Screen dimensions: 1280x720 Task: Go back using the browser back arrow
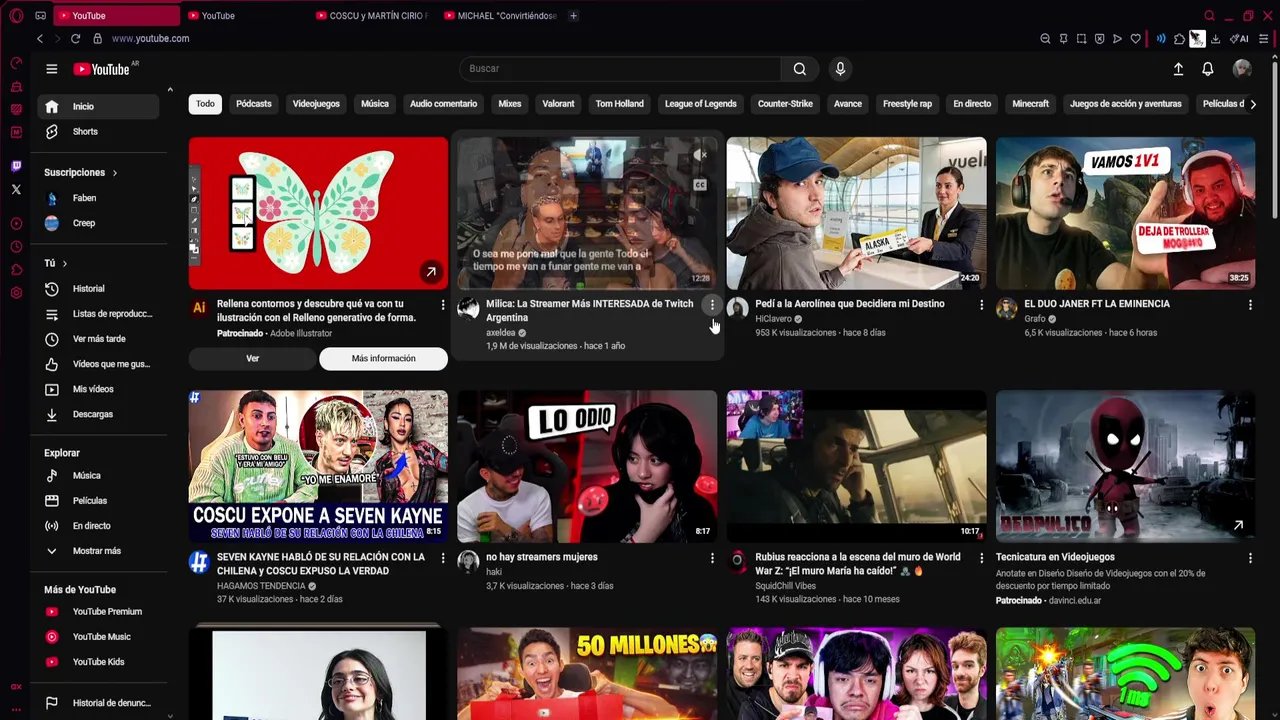coord(40,38)
